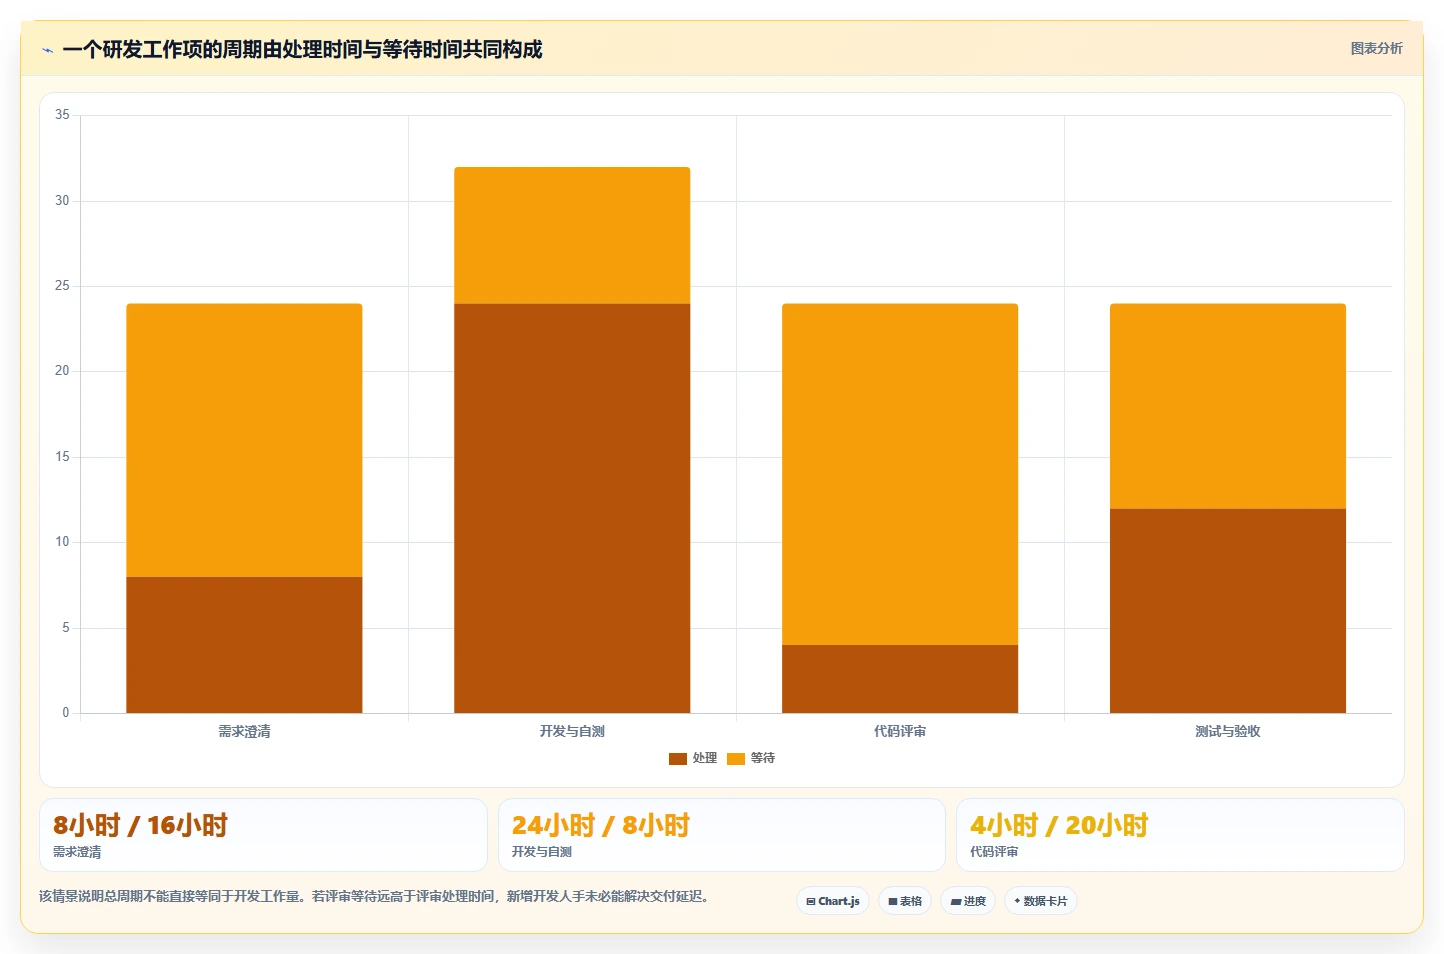The image size is (1444, 954).
Task: Click the 开发与自测 x-axis label
Action: [572, 731]
